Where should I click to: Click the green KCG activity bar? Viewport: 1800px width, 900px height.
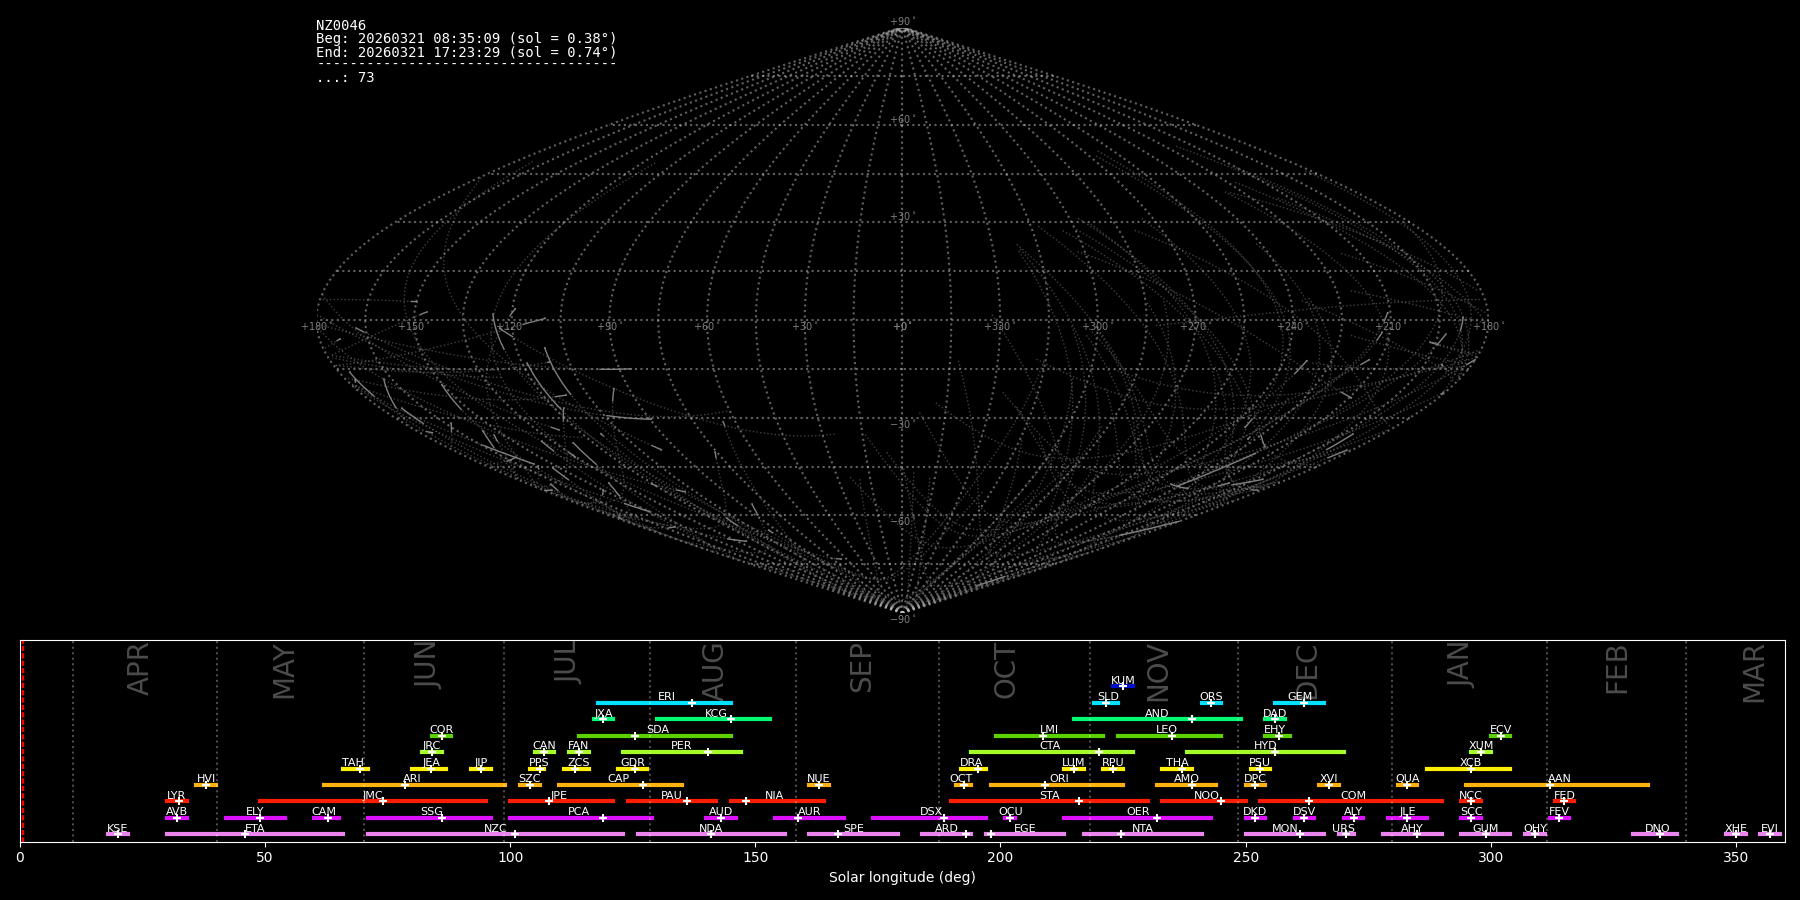(713, 719)
